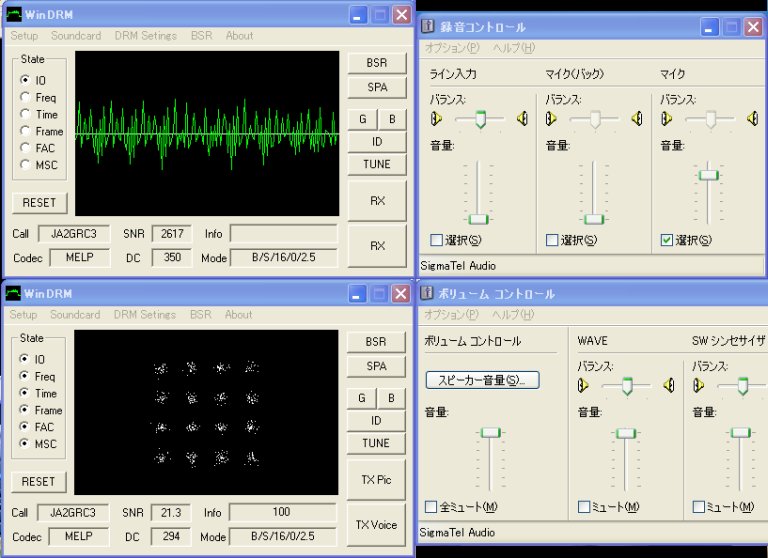Image resolution: width=768 pixels, height=558 pixels.
Task: Click Mode field in upper WinDRM window
Action: (284, 258)
